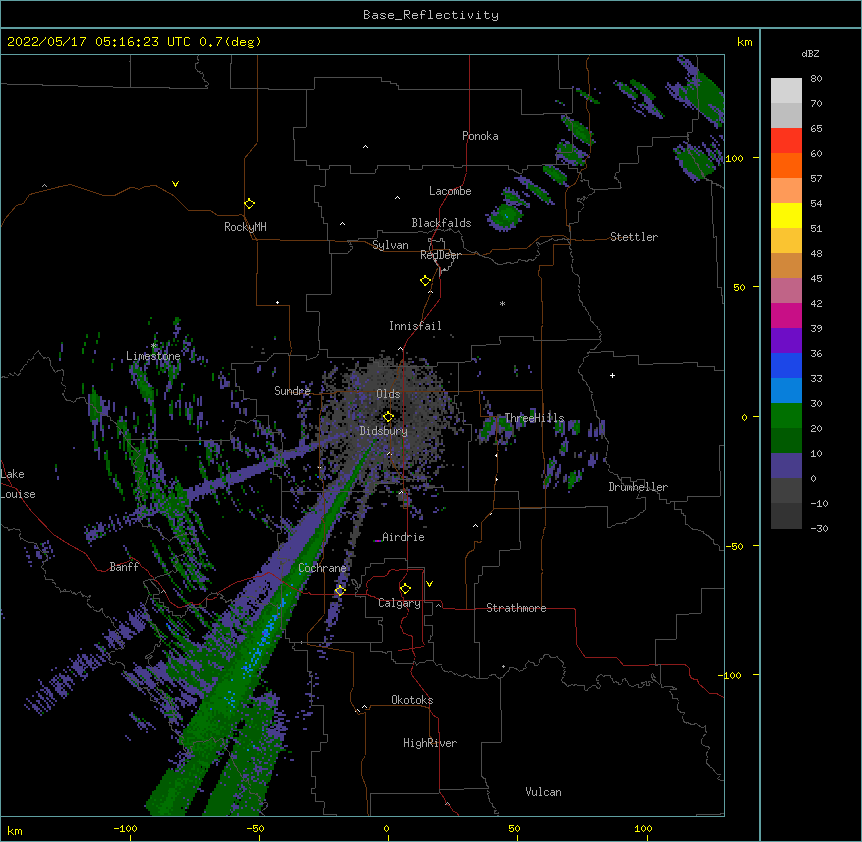Click the HighRiver label
The width and height of the screenshot is (862, 842).
tap(430, 743)
